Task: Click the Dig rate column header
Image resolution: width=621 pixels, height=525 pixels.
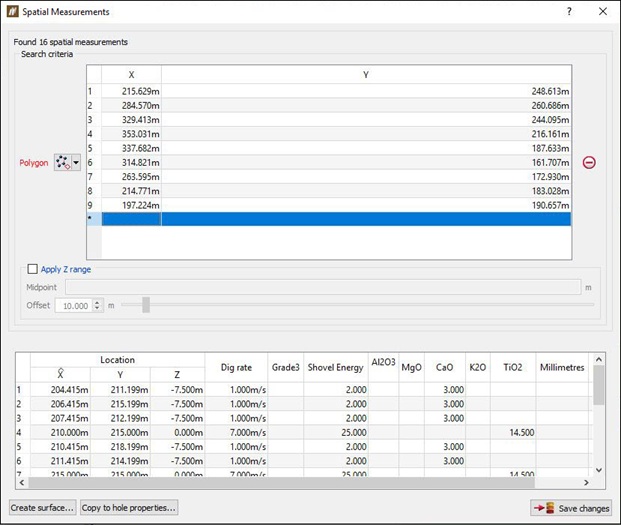Action: [236, 367]
